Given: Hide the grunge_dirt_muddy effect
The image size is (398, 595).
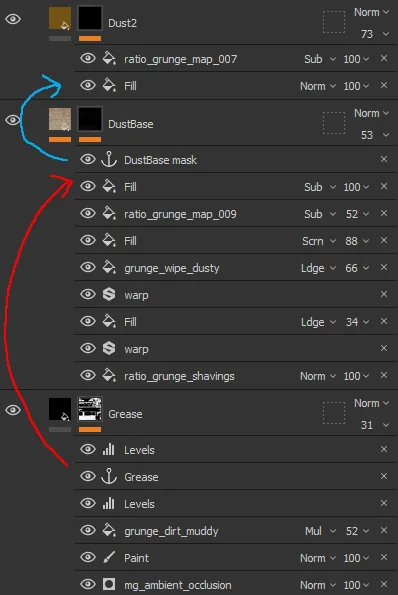Looking at the screenshot, I should pos(88,530).
